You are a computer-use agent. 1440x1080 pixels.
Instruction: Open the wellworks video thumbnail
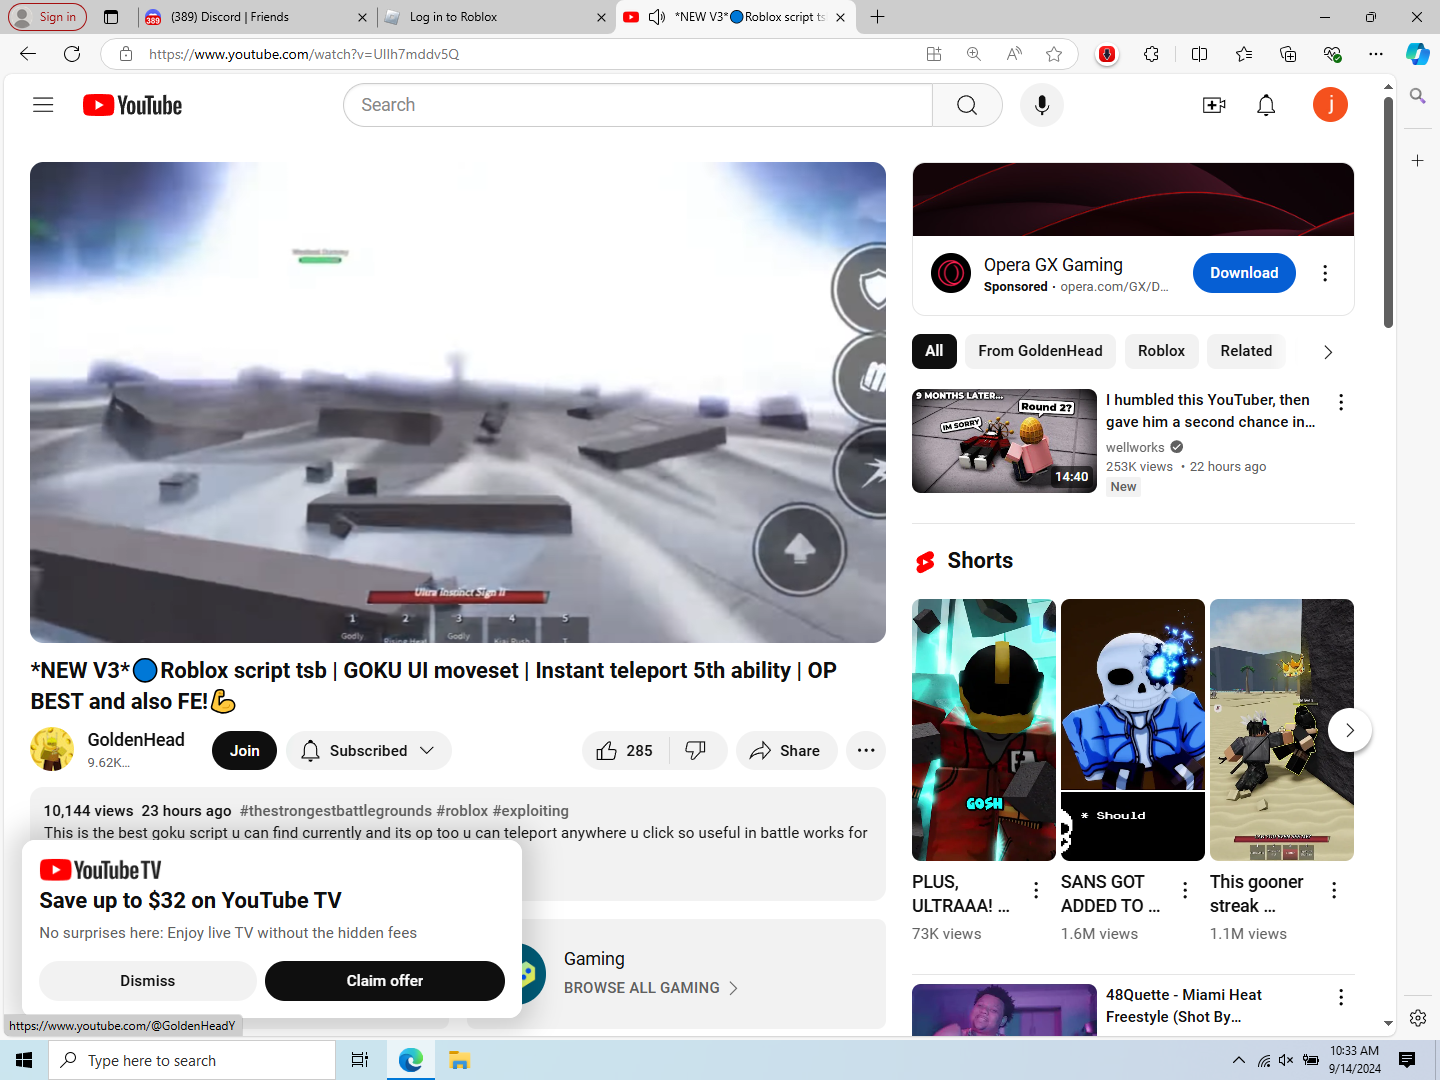click(x=1004, y=441)
